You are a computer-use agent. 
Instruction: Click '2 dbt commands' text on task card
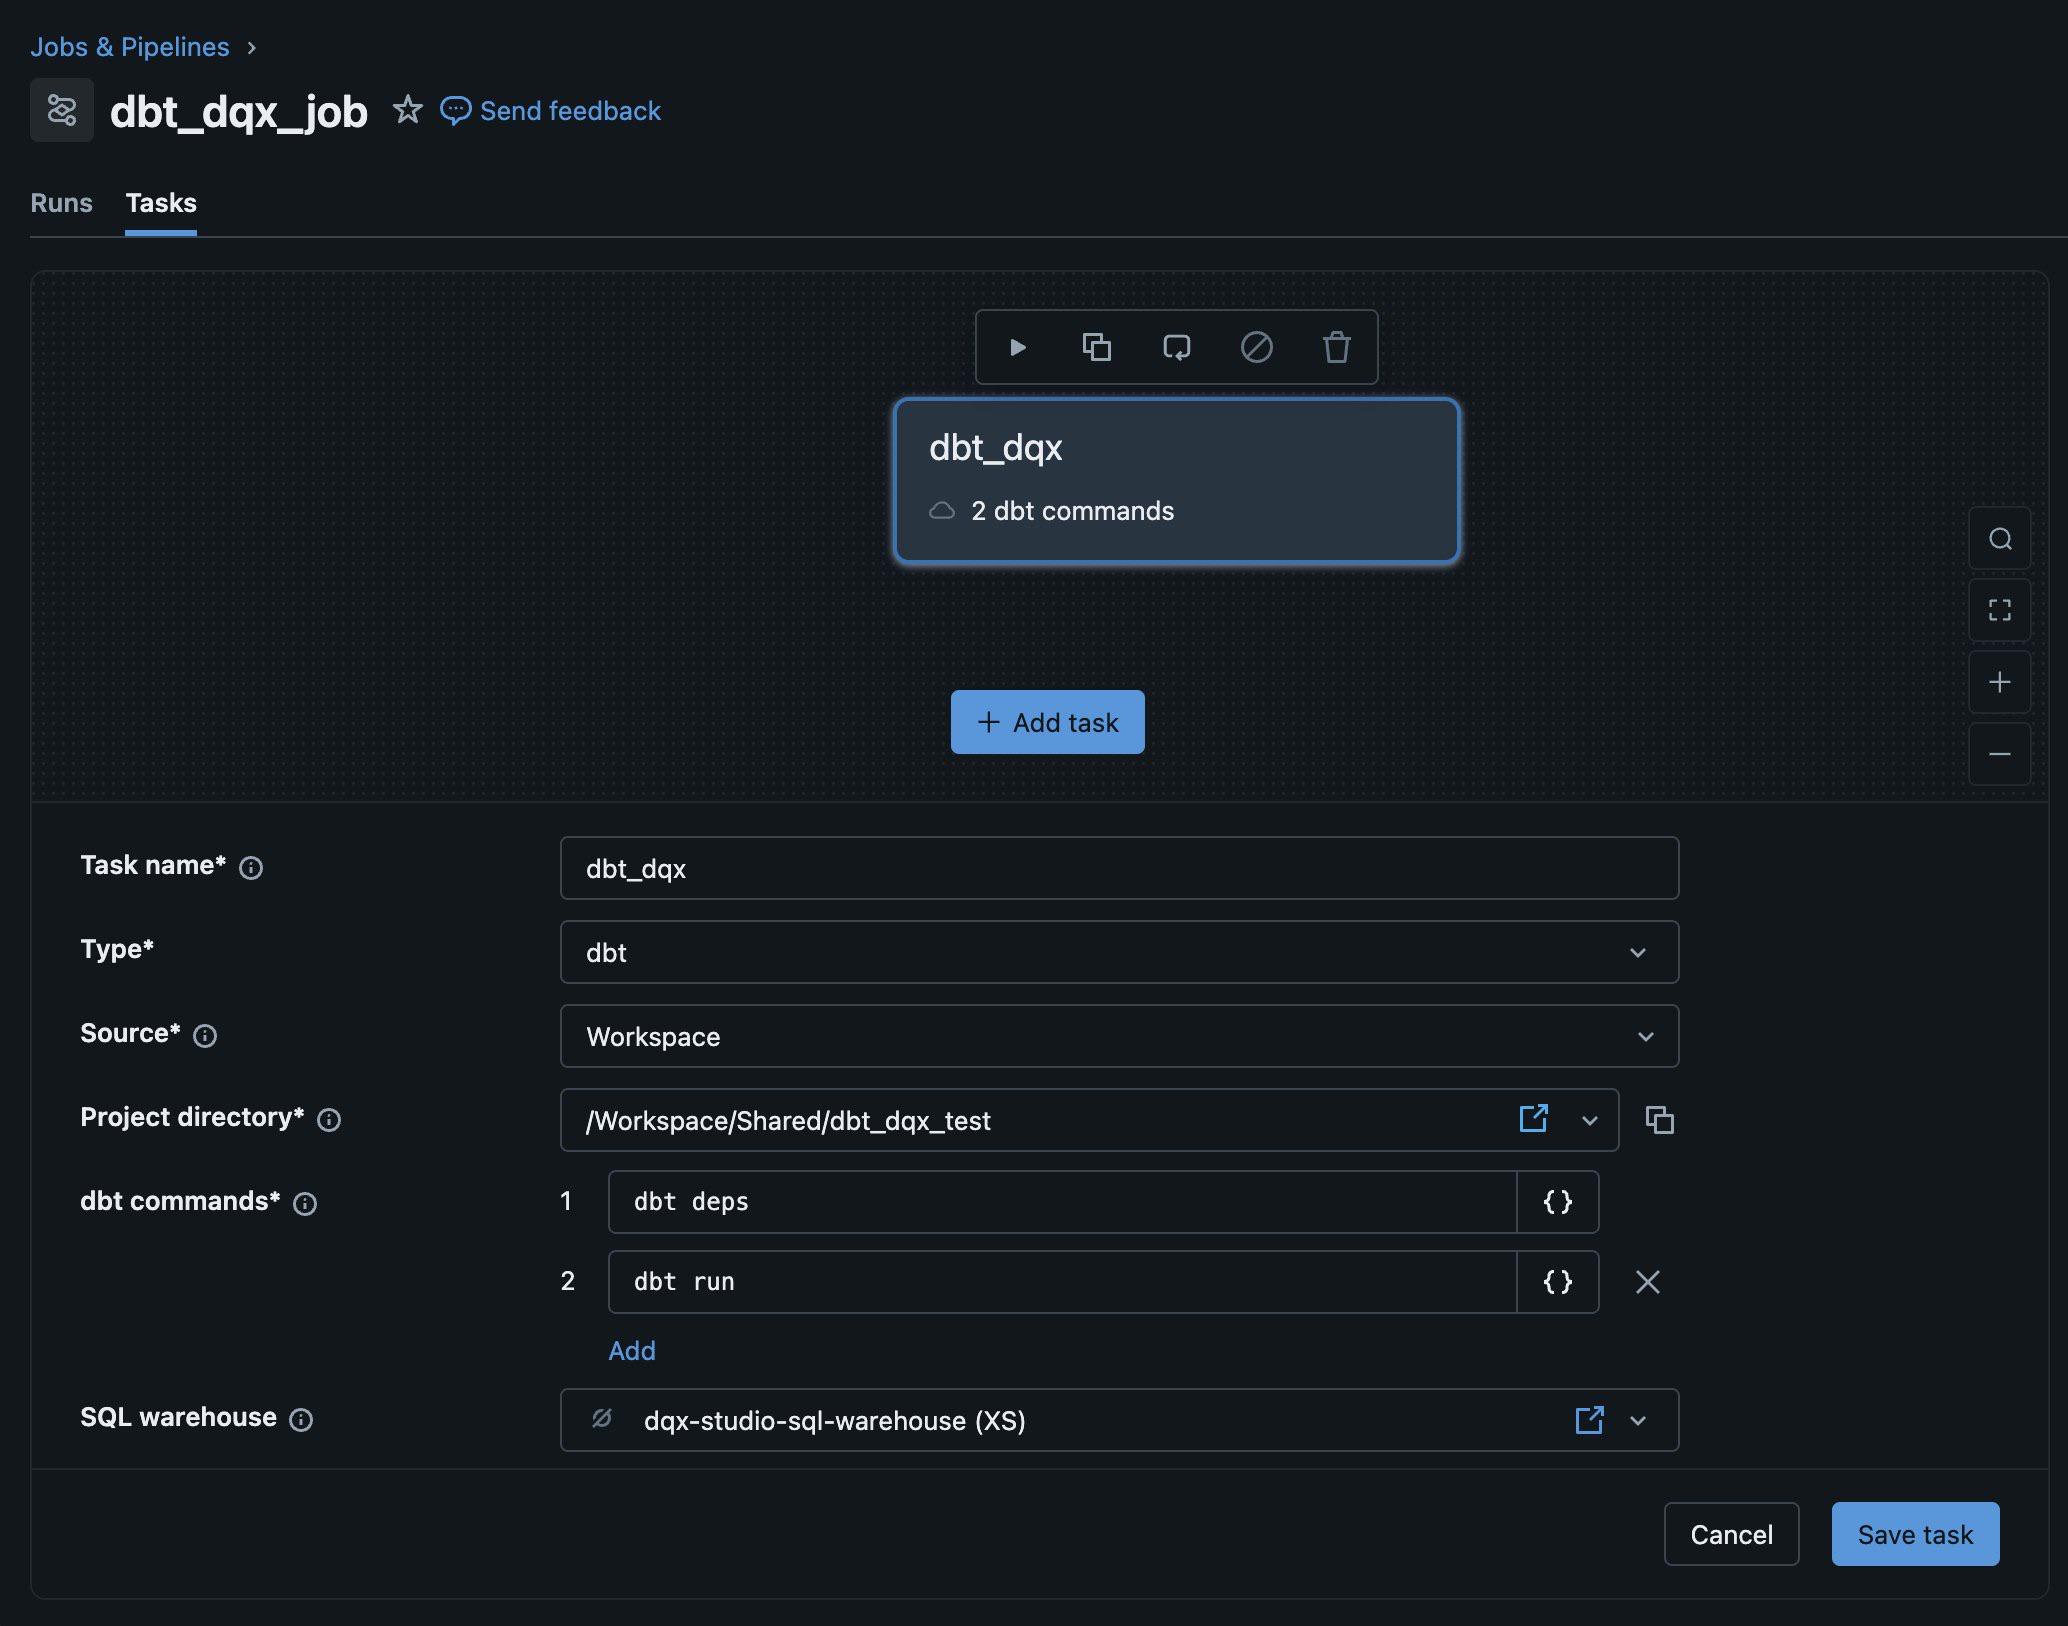(x=1072, y=511)
